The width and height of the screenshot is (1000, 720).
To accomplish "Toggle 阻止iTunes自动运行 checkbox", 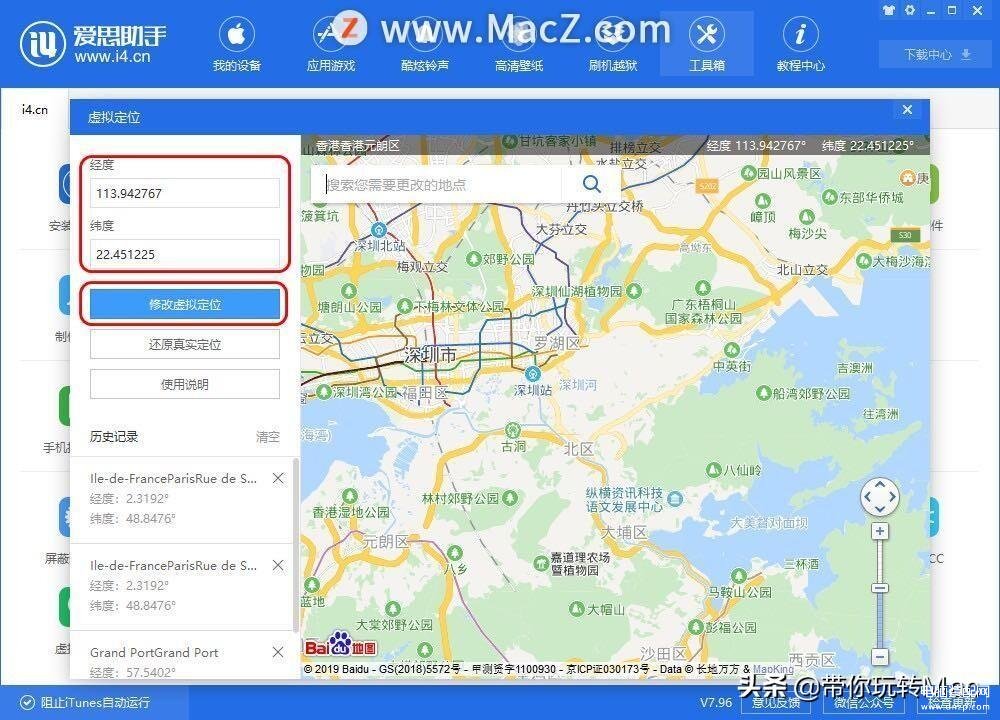I will [x=27, y=703].
